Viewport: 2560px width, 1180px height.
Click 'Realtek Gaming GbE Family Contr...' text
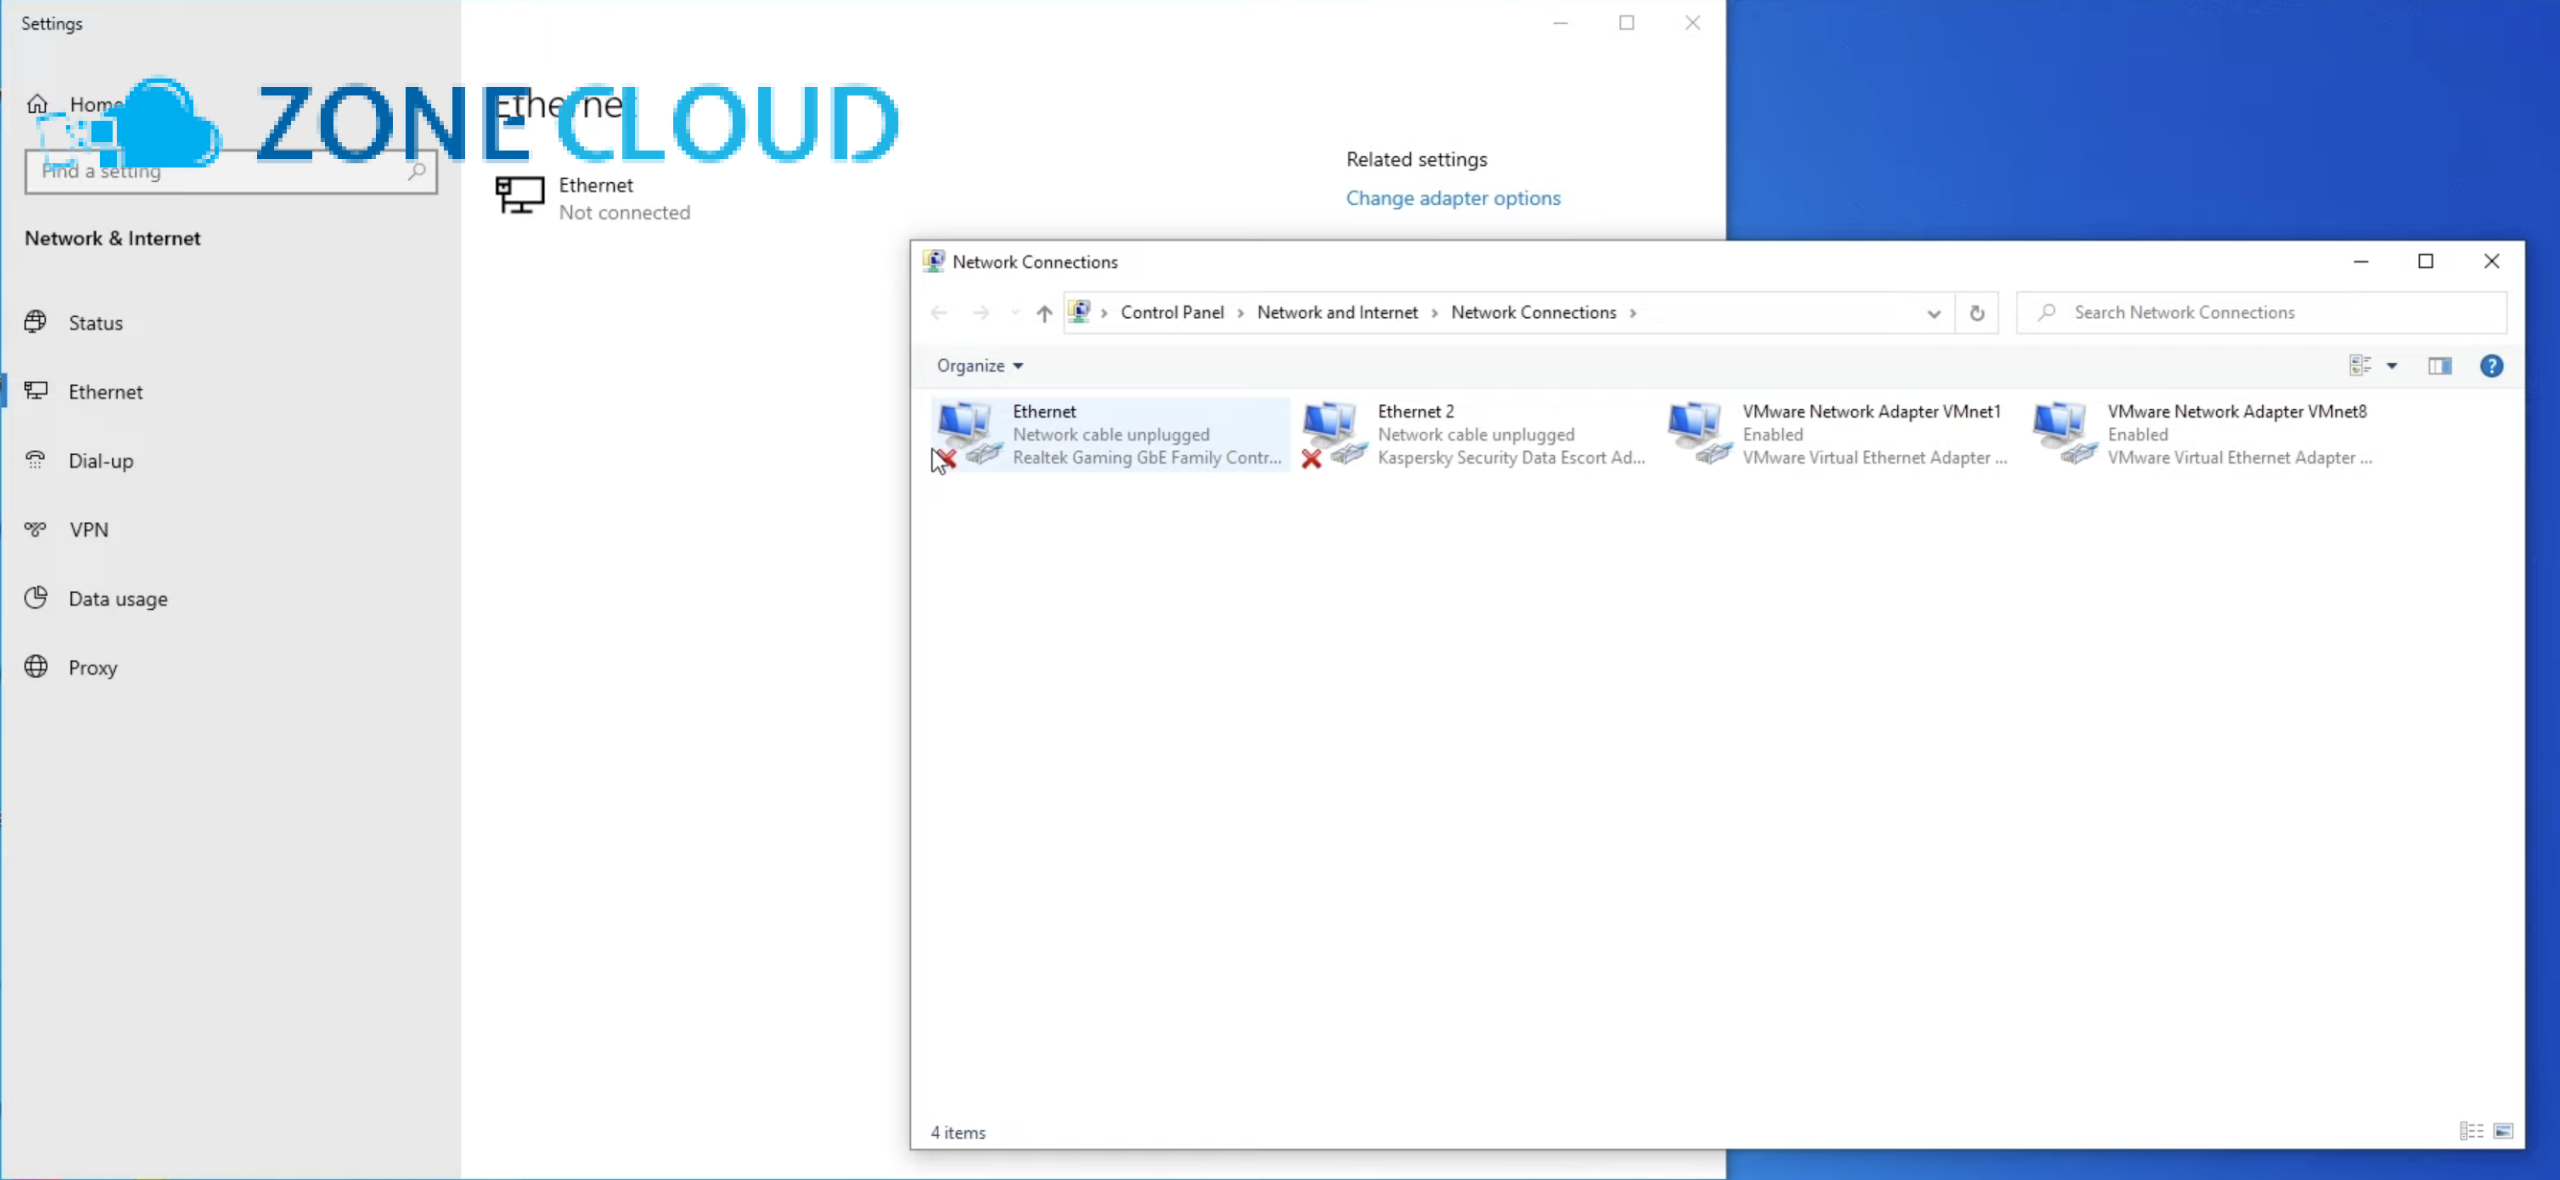coord(1147,458)
